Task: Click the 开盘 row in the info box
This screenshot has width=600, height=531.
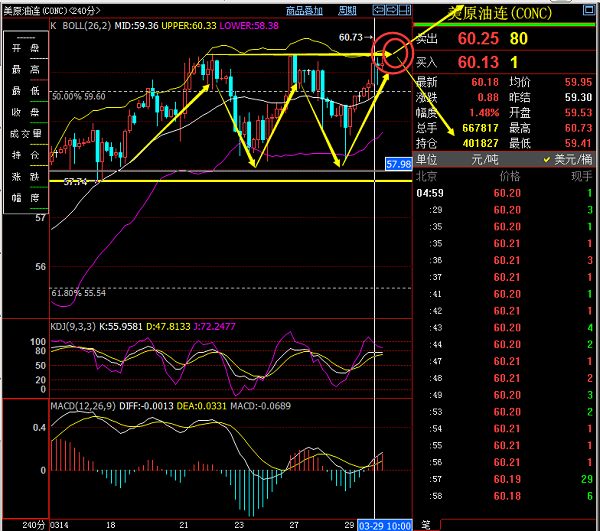Action: click(26, 48)
